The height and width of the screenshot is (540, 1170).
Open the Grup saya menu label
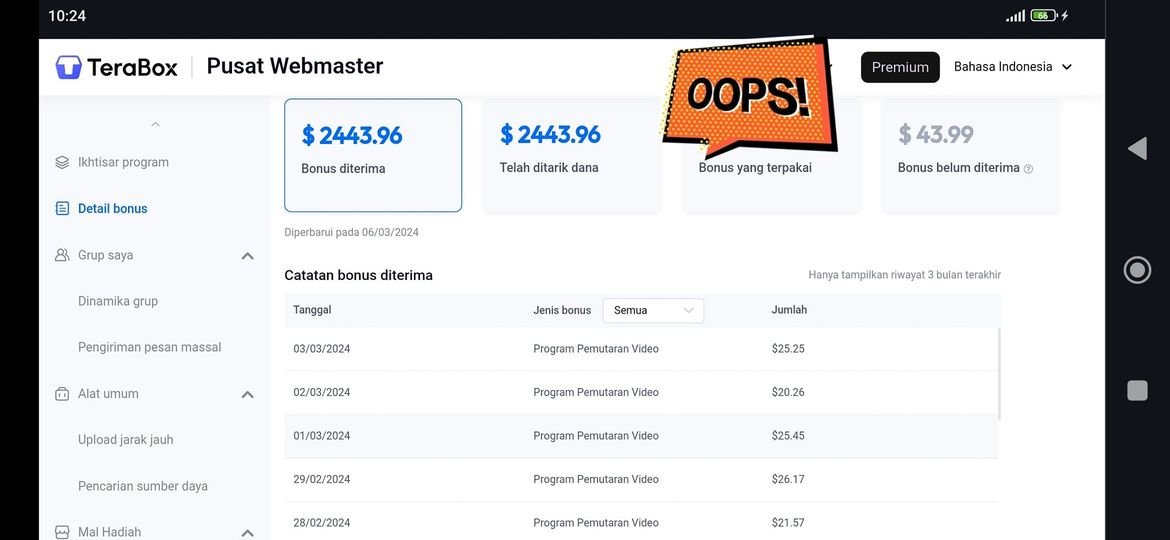click(x=105, y=255)
